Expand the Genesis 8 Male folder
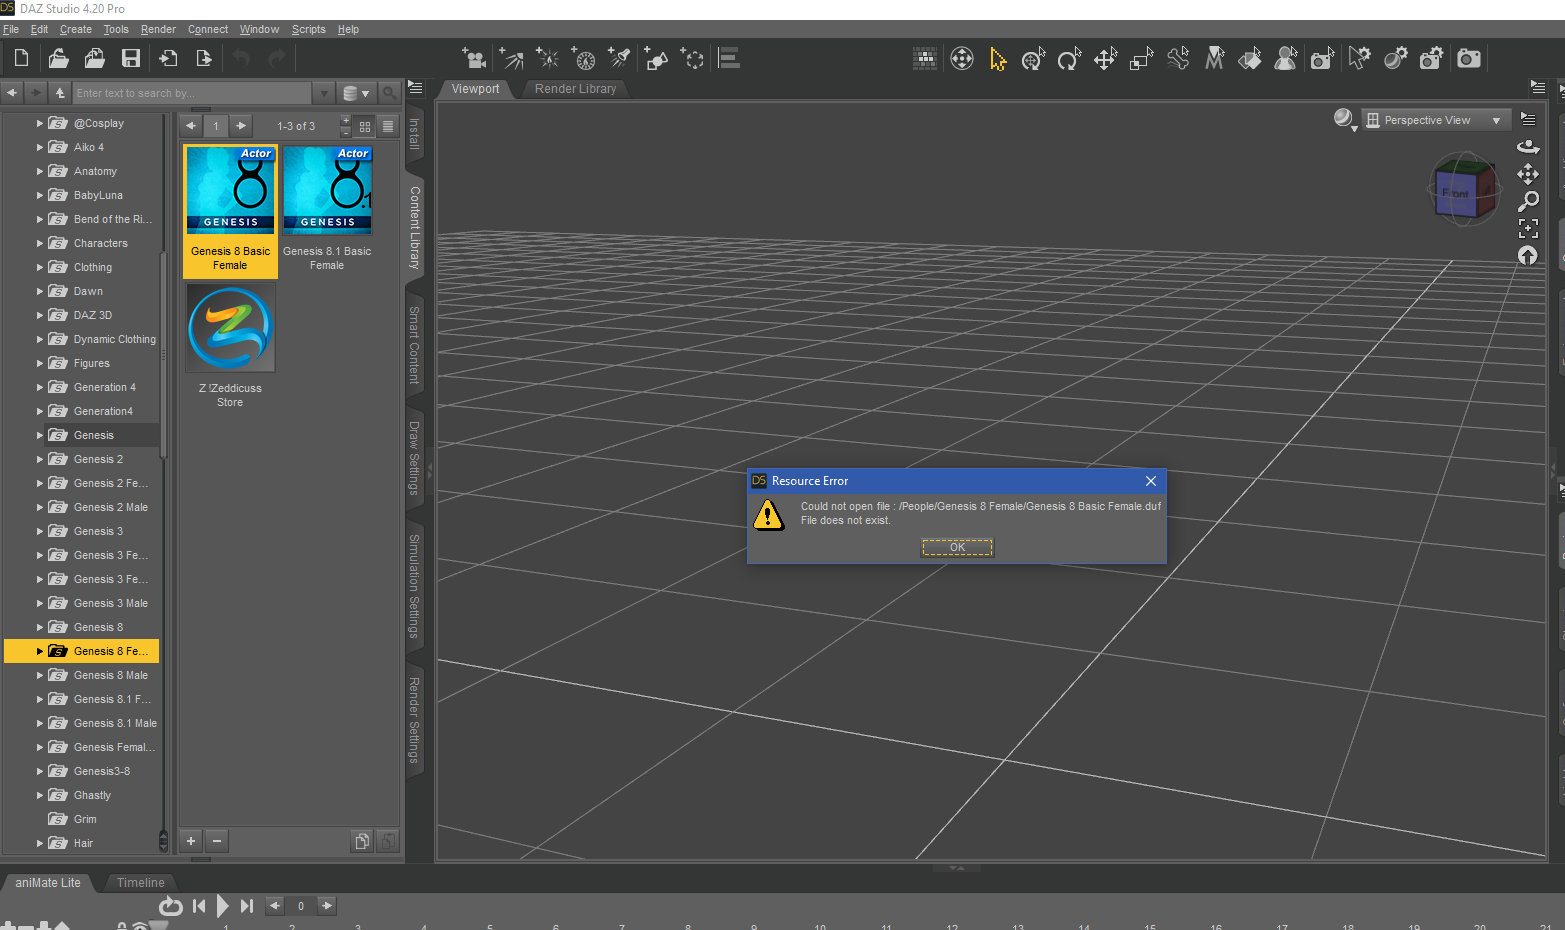1565x930 pixels. coord(40,675)
